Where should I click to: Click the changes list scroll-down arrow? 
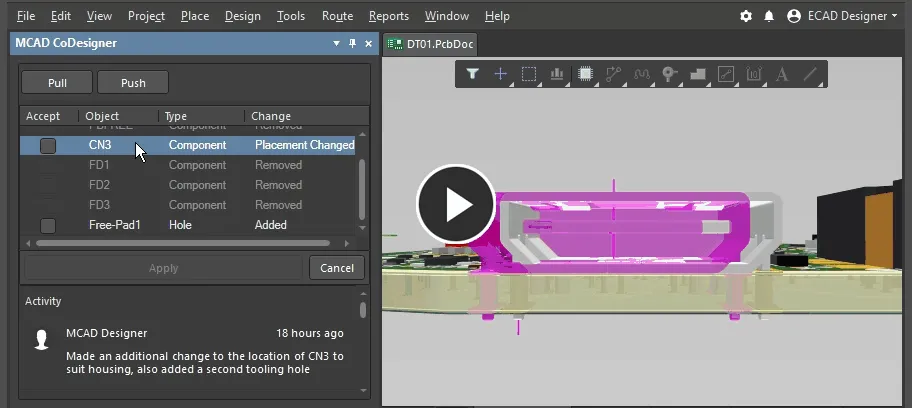pyautogui.click(x=362, y=228)
